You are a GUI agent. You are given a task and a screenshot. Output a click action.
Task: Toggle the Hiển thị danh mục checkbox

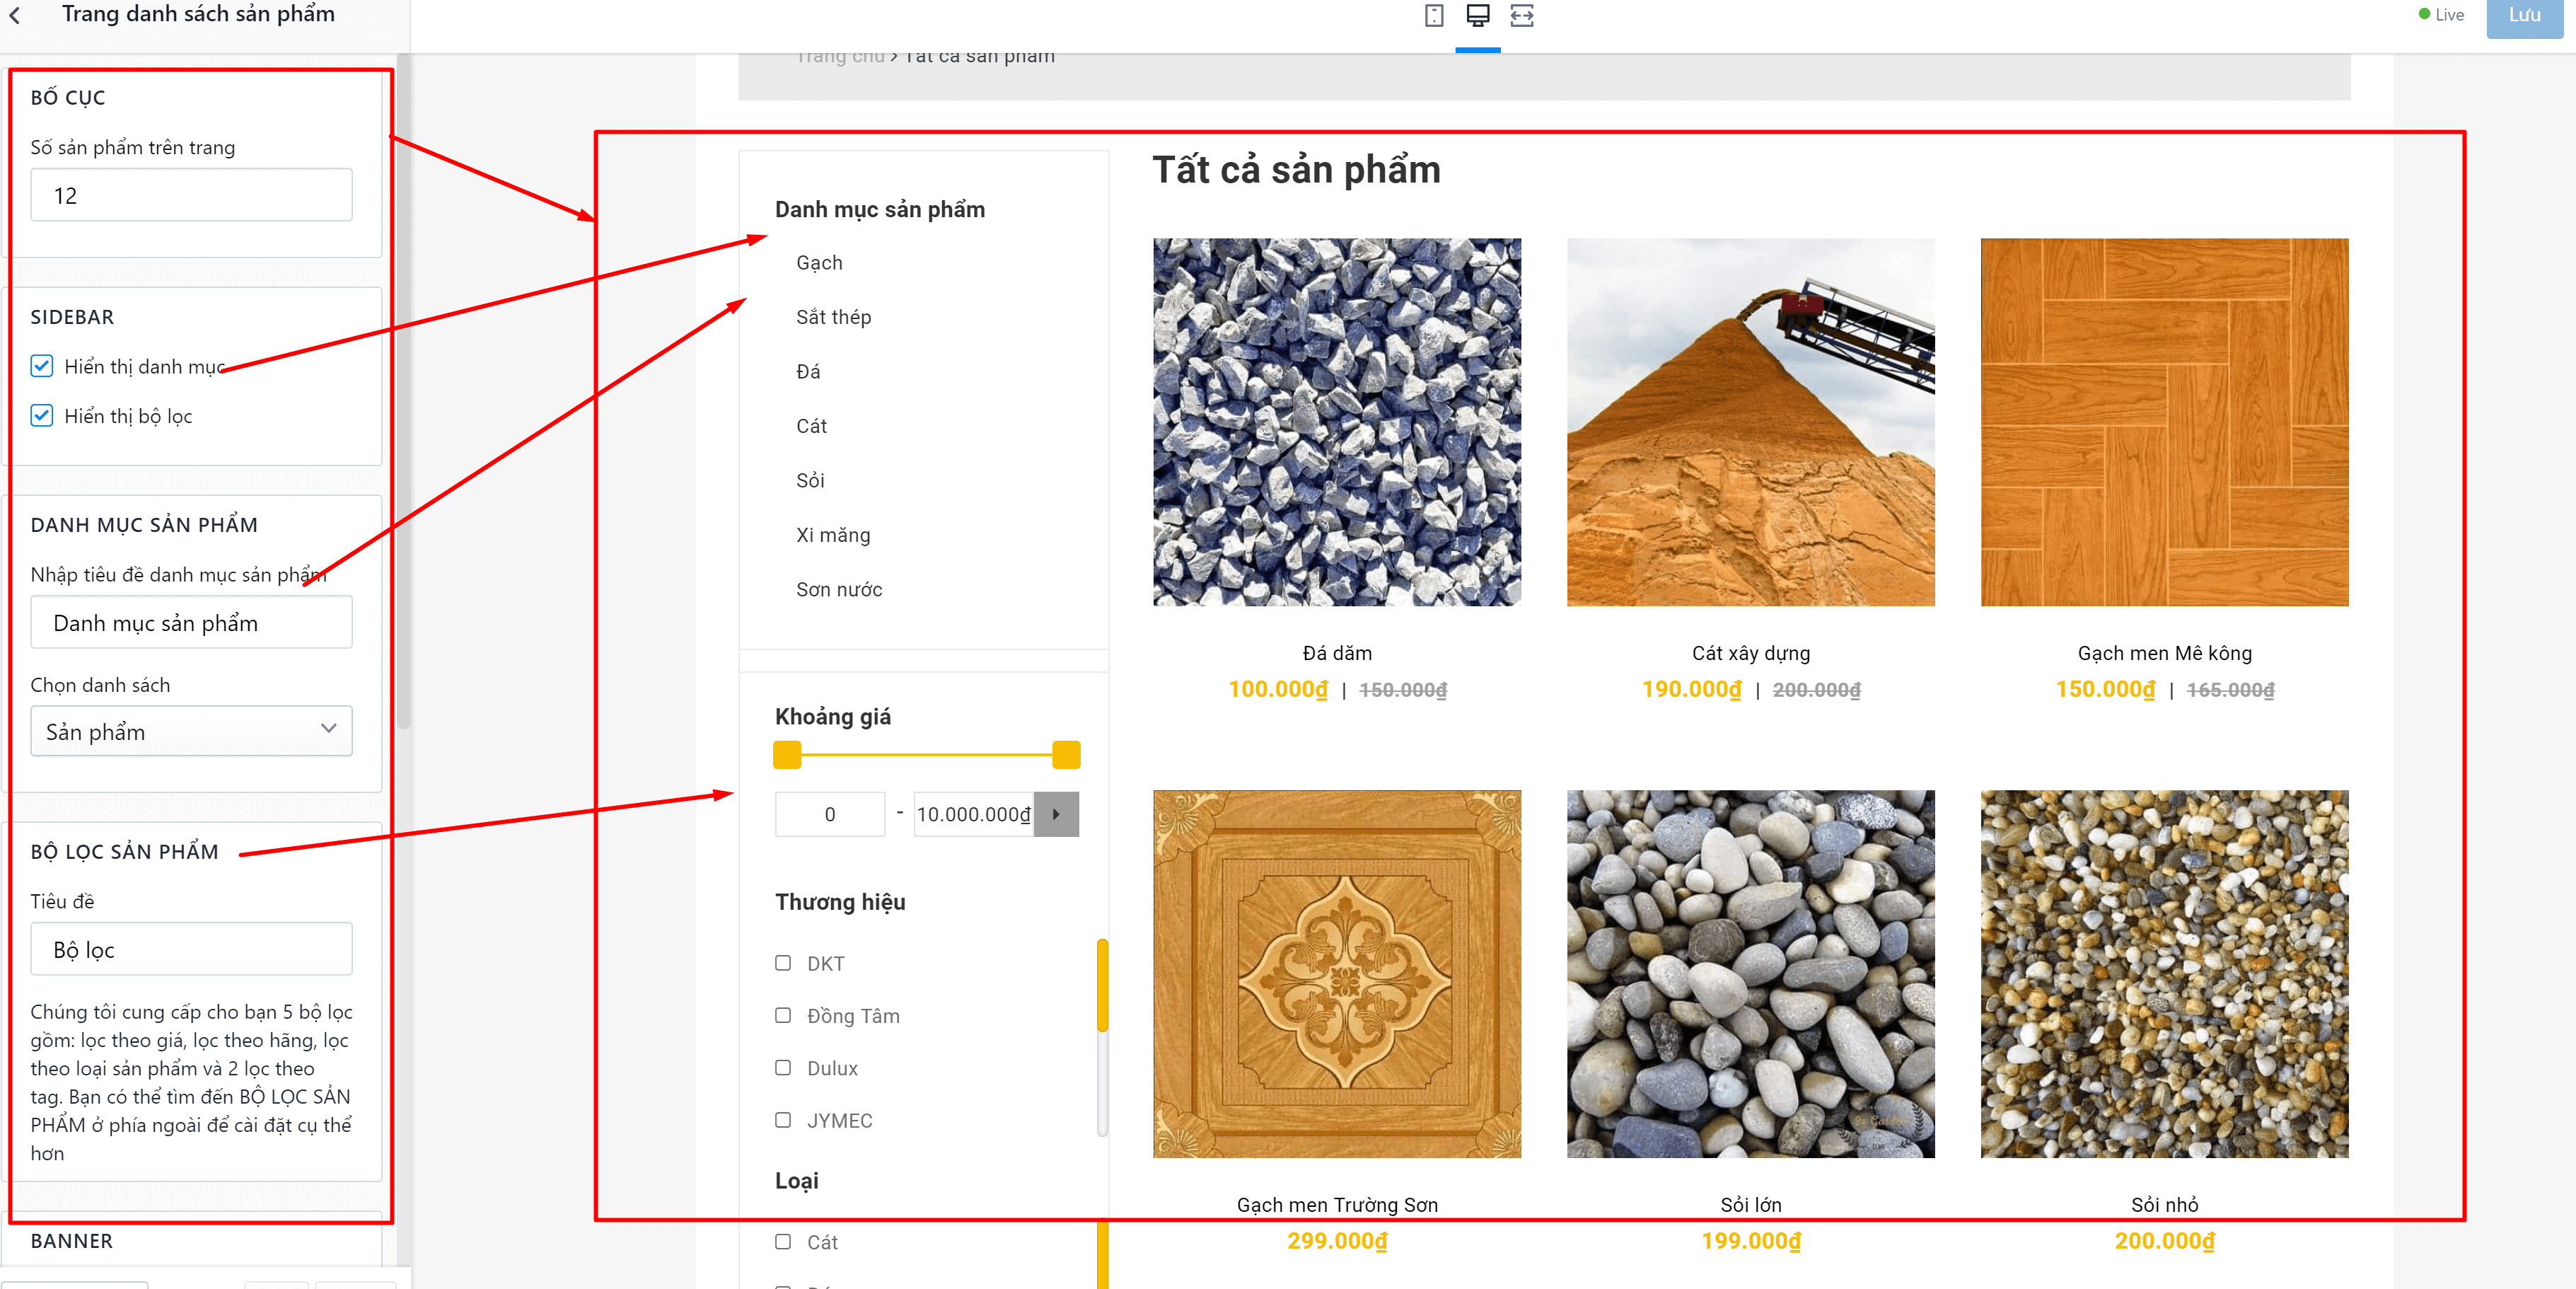click(x=42, y=366)
